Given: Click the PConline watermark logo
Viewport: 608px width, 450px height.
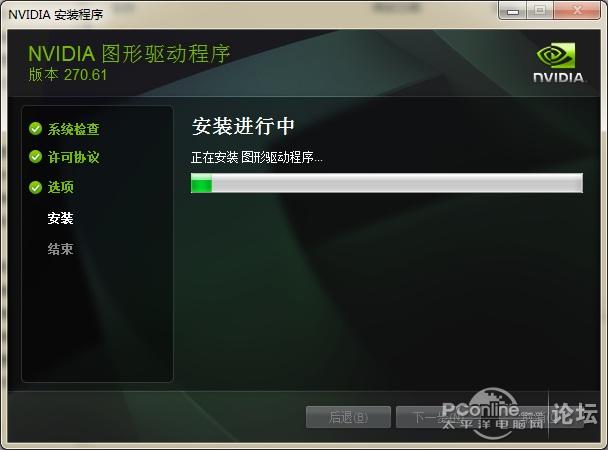Looking at the screenshot, I should 493,415.
